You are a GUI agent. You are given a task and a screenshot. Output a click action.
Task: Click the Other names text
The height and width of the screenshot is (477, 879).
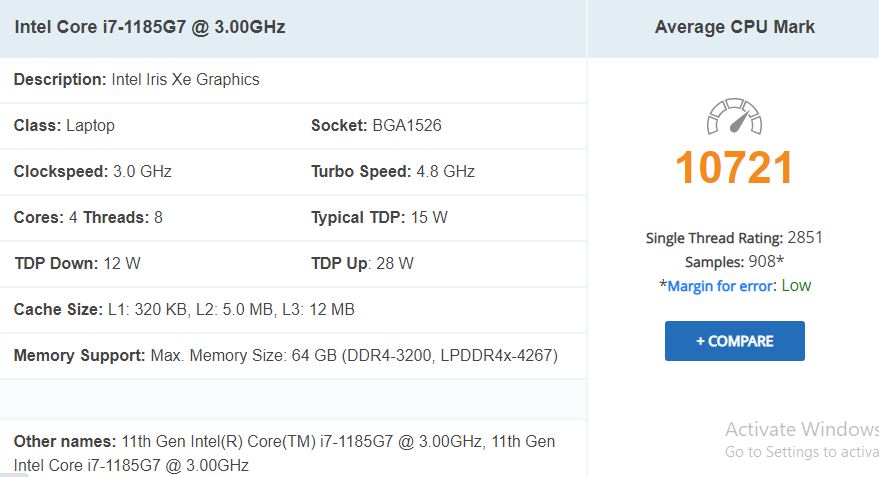[284, 453]
